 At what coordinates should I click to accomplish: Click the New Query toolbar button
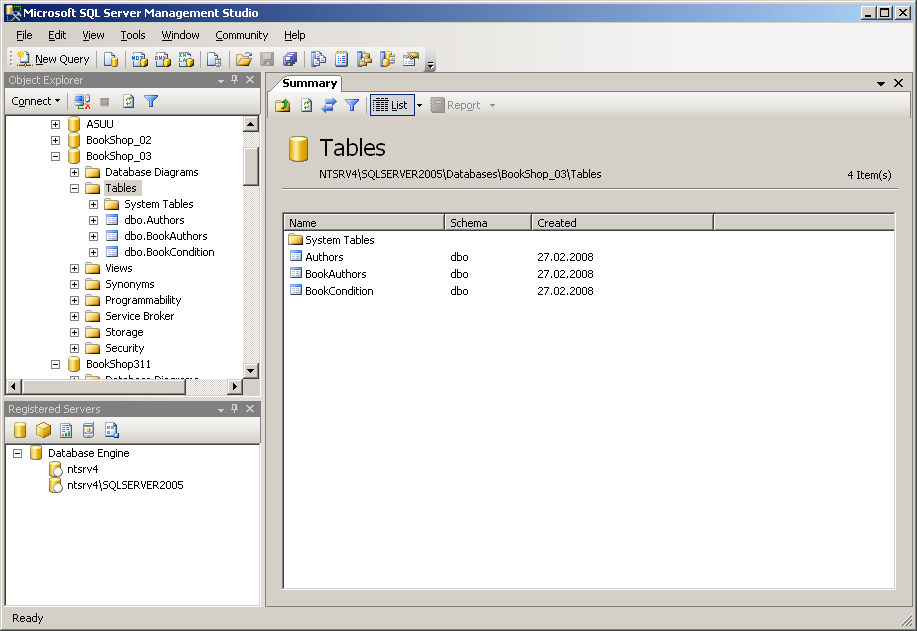coord(53,59)
